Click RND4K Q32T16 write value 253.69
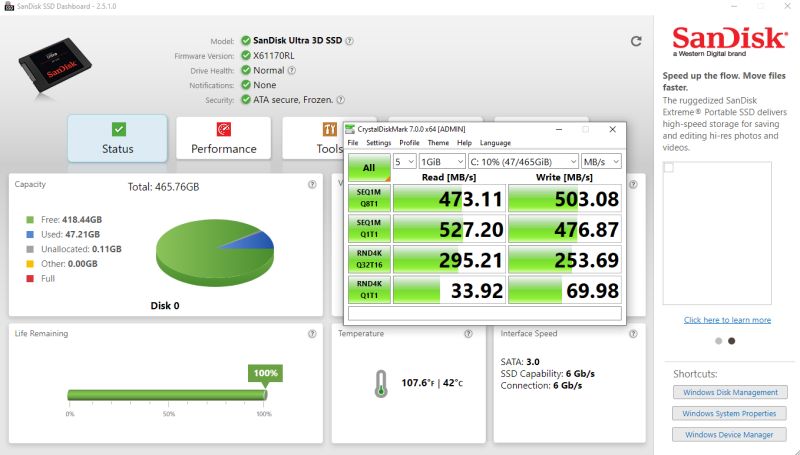 point(565,259)
